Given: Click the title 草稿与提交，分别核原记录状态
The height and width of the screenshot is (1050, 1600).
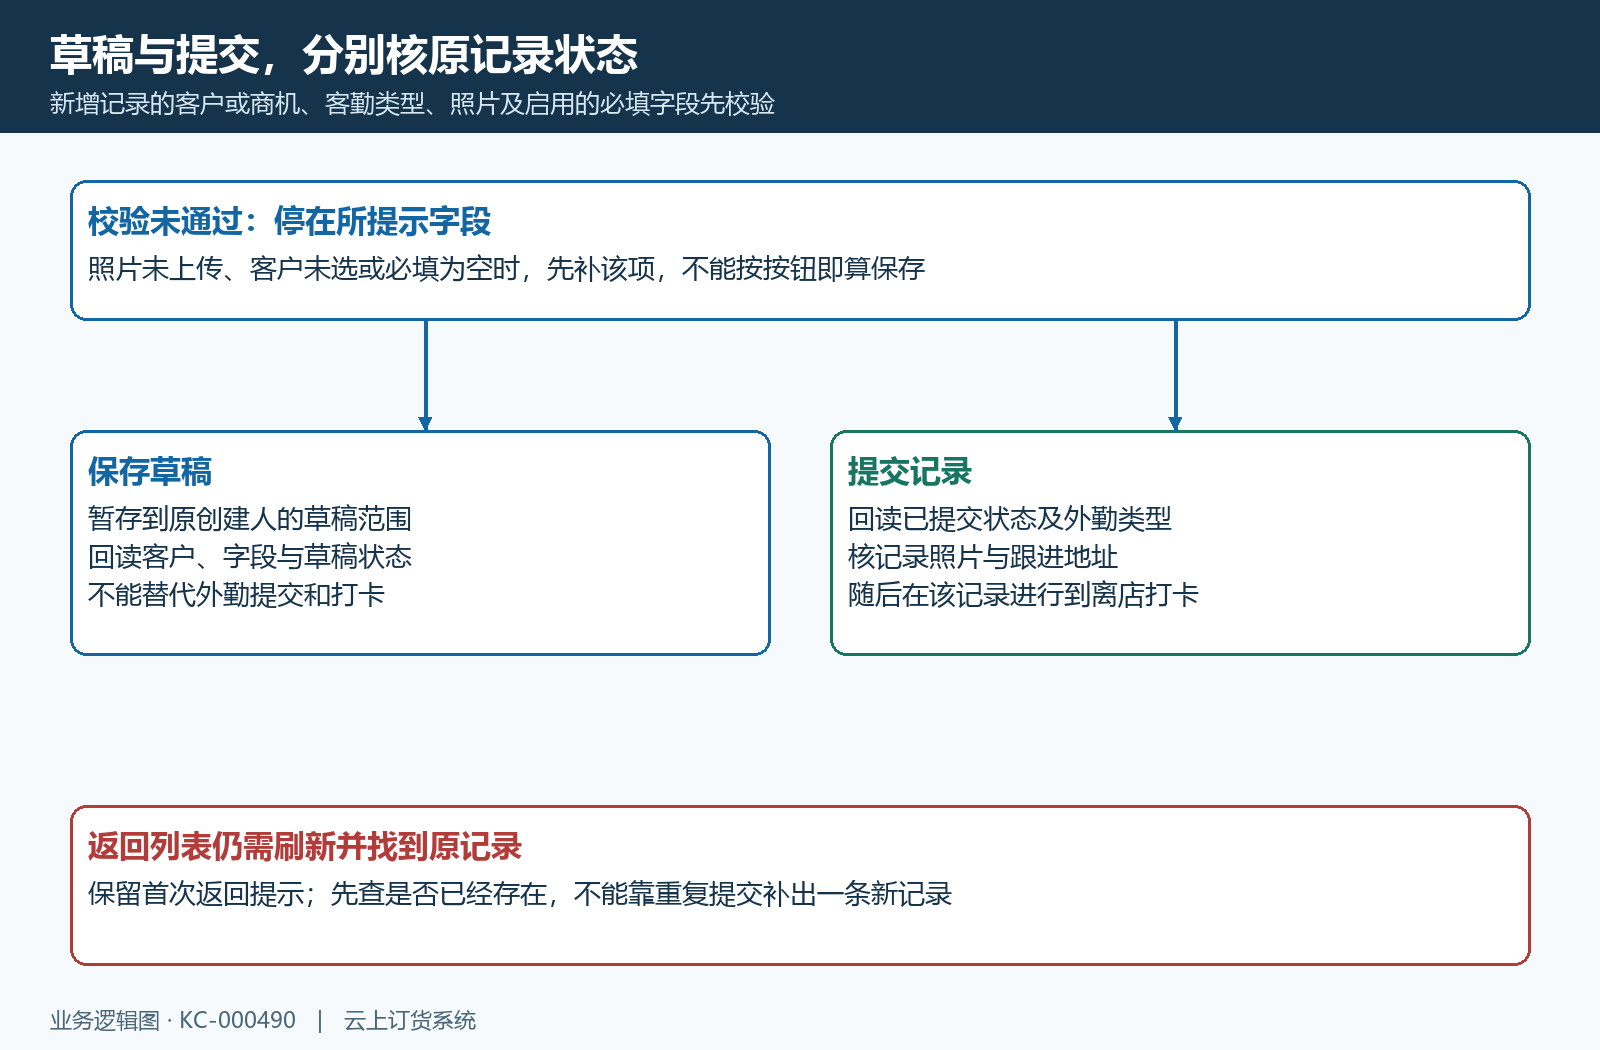Looking at the screenshot, I should [x=344, y=55].
